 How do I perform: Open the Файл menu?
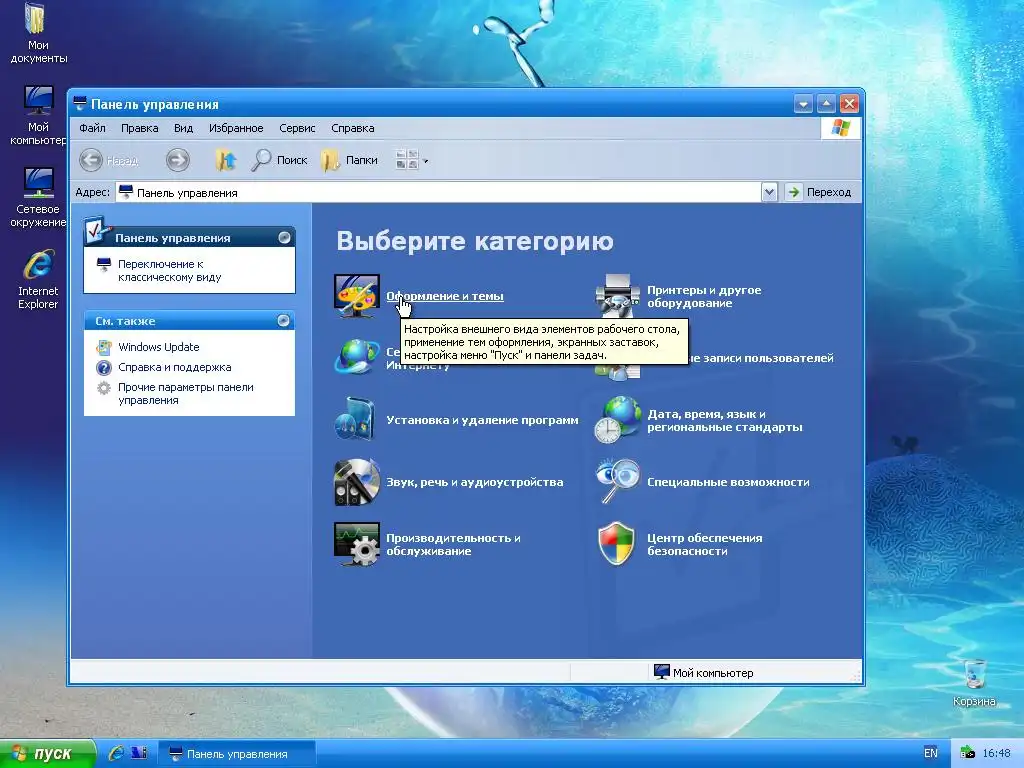click(92, 128)
